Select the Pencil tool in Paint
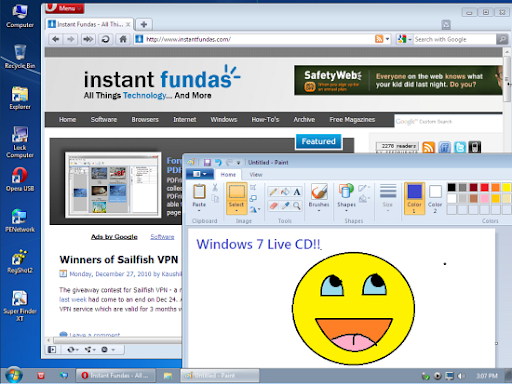The width and height of the screenshot is (512, 384). click(x=273, y=192)
